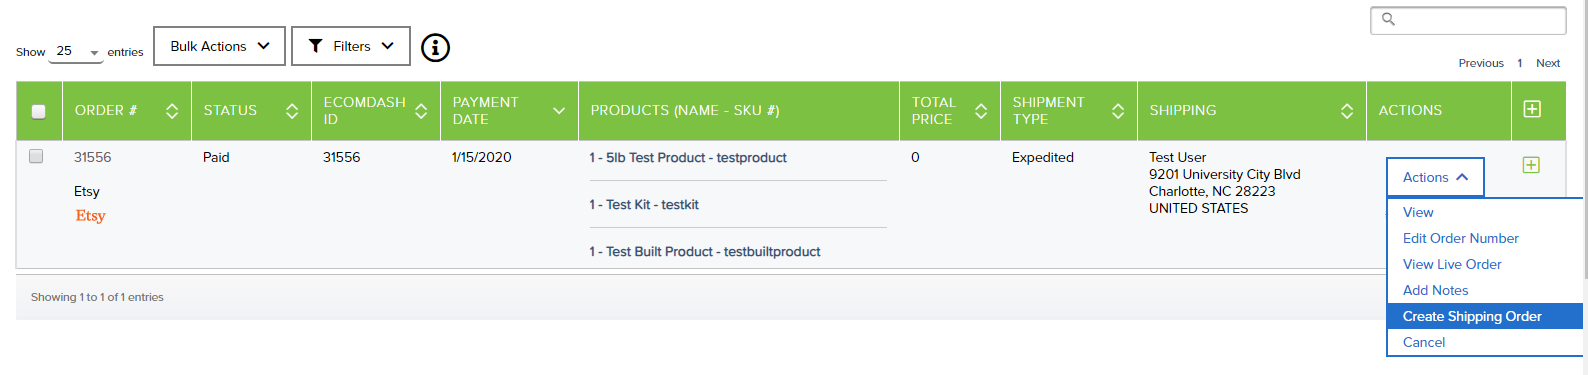Click the search magnifier icon
Image resolution: width=1588 pixels, height=375 pixels.
pyautogui.click(x=1388, y=19)
